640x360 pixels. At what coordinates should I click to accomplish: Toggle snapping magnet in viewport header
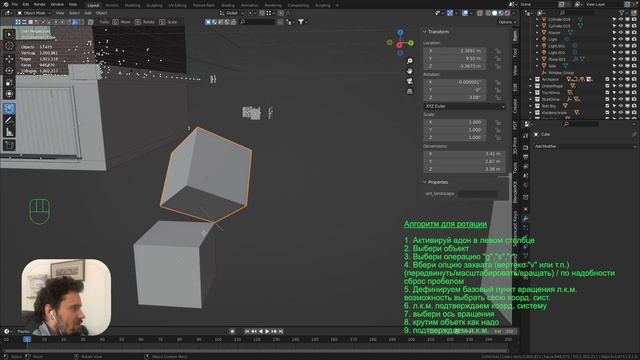pos(262,13)
